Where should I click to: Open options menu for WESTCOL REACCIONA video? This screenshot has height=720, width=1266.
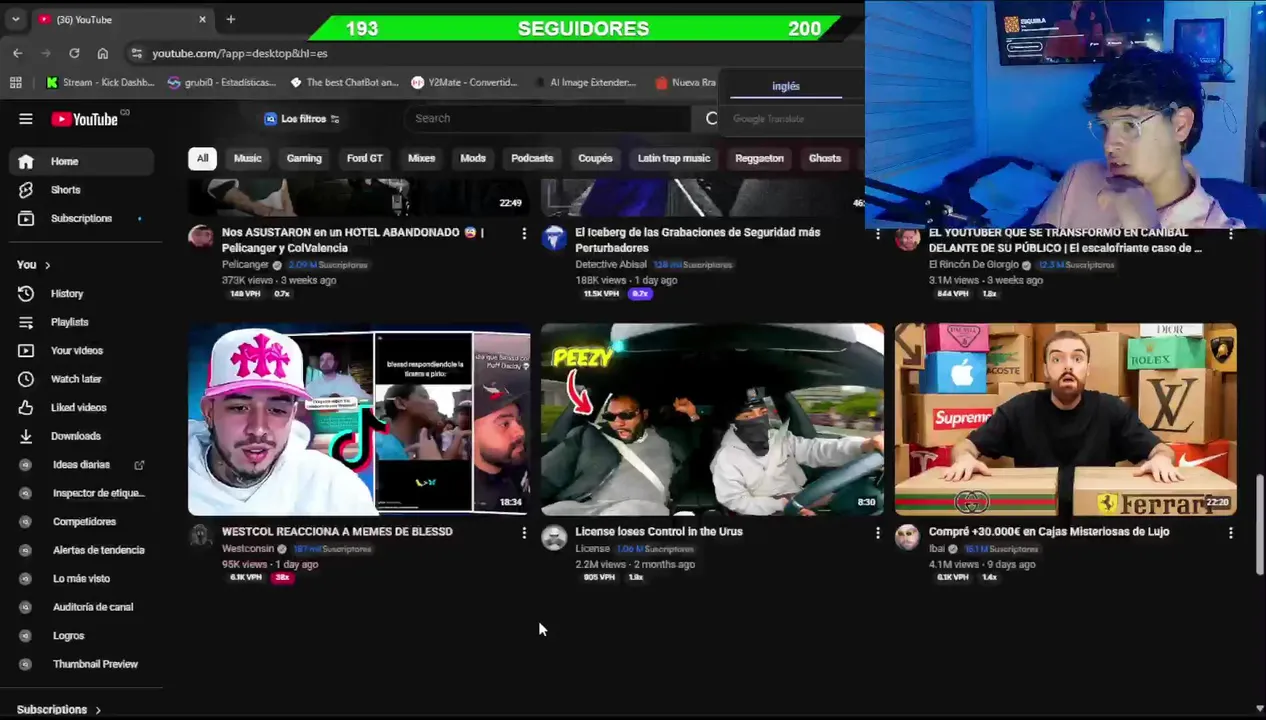coord(524,533)
